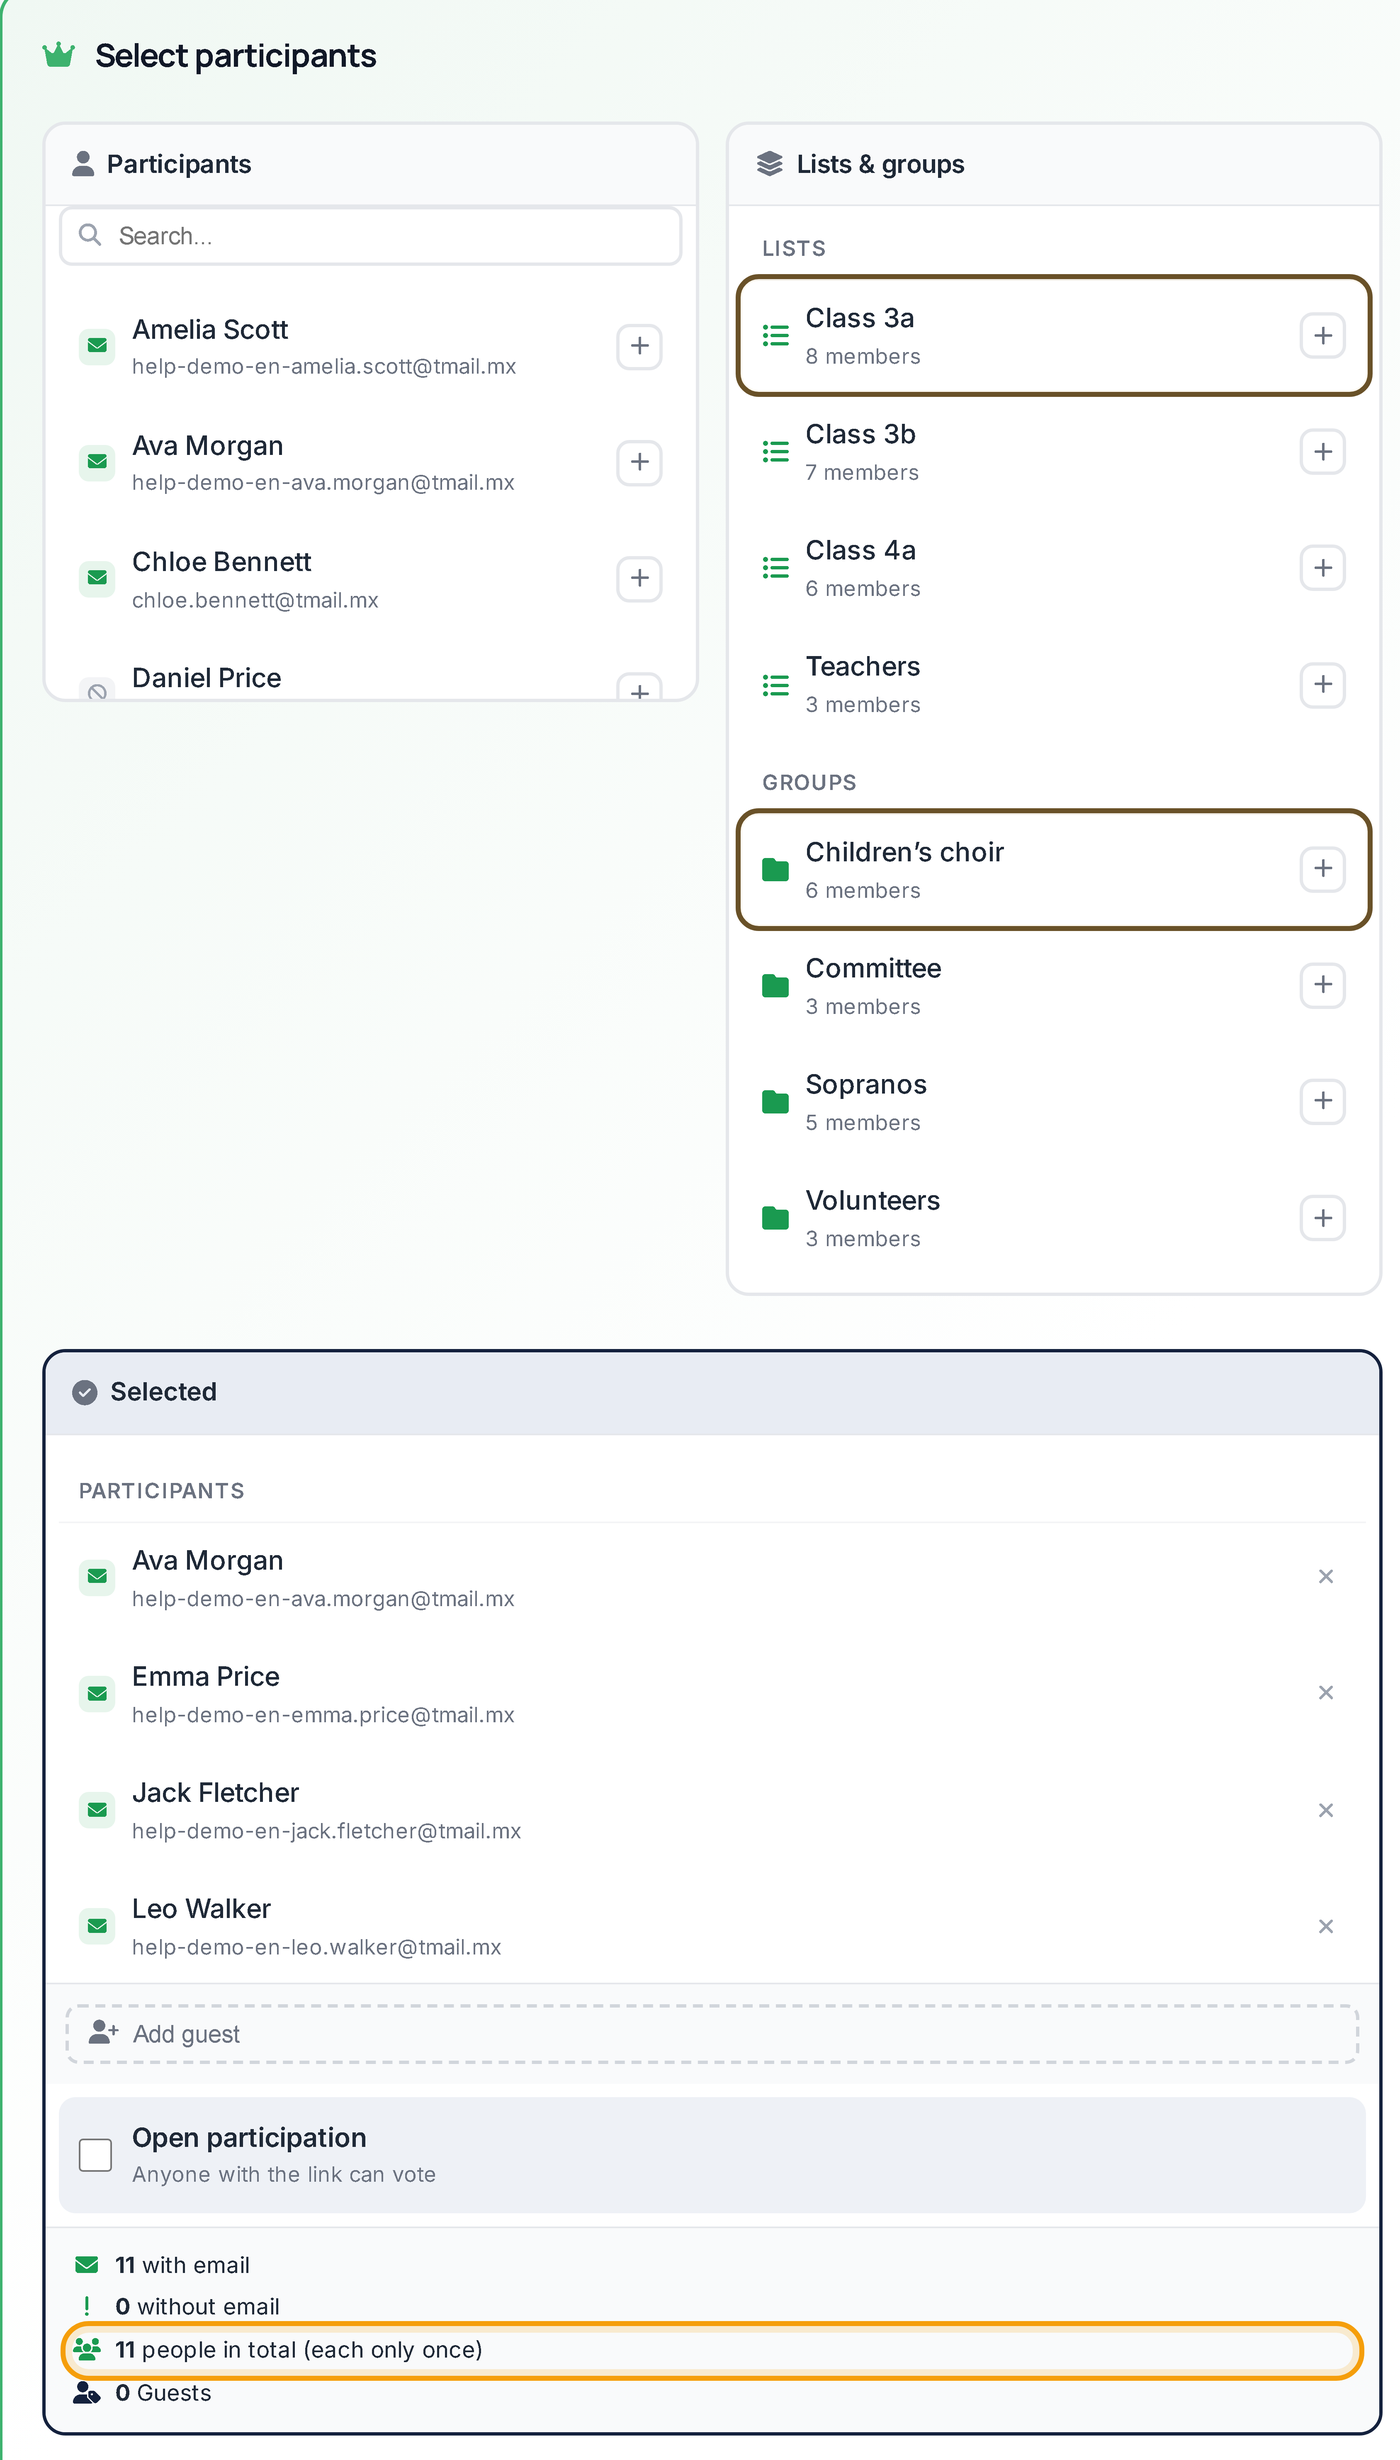Remove Leo Walker from Selected

point(1326,1926)
